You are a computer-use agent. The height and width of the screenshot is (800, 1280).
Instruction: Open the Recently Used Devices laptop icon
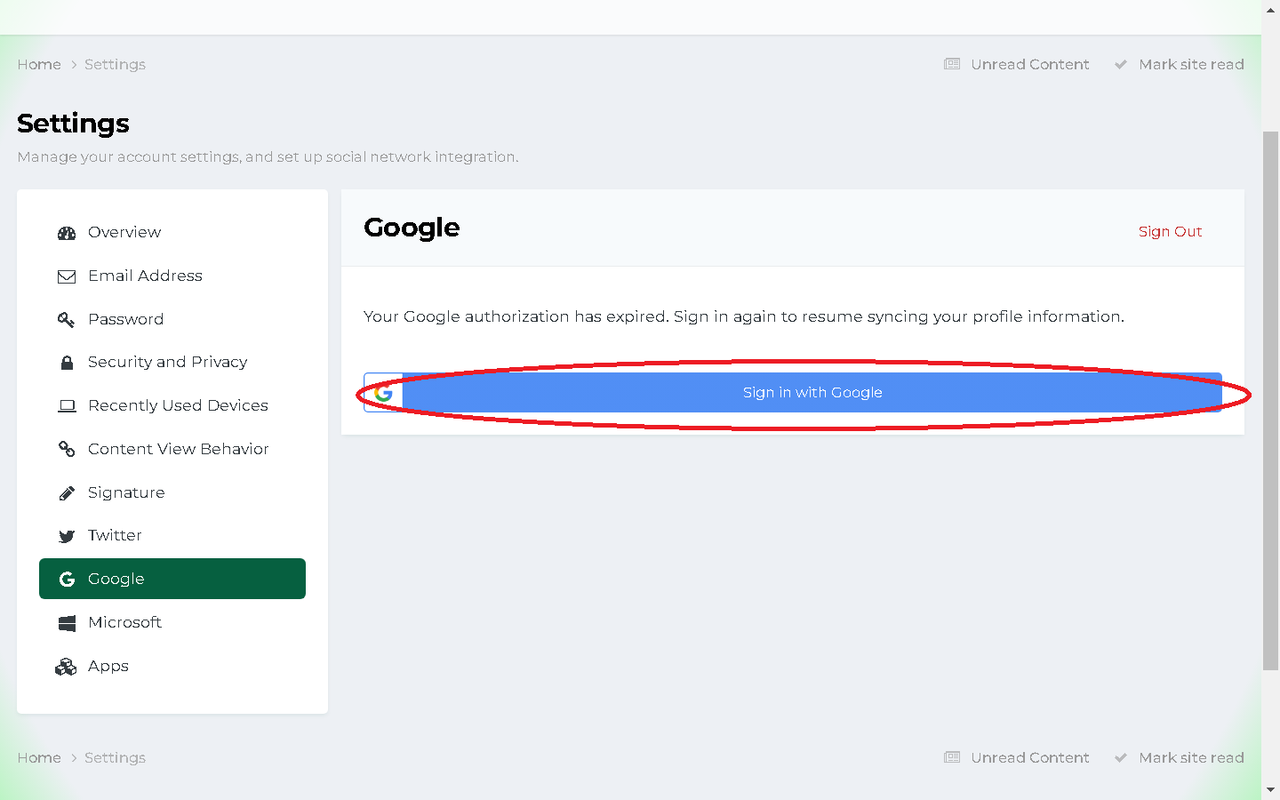[67, 406]
